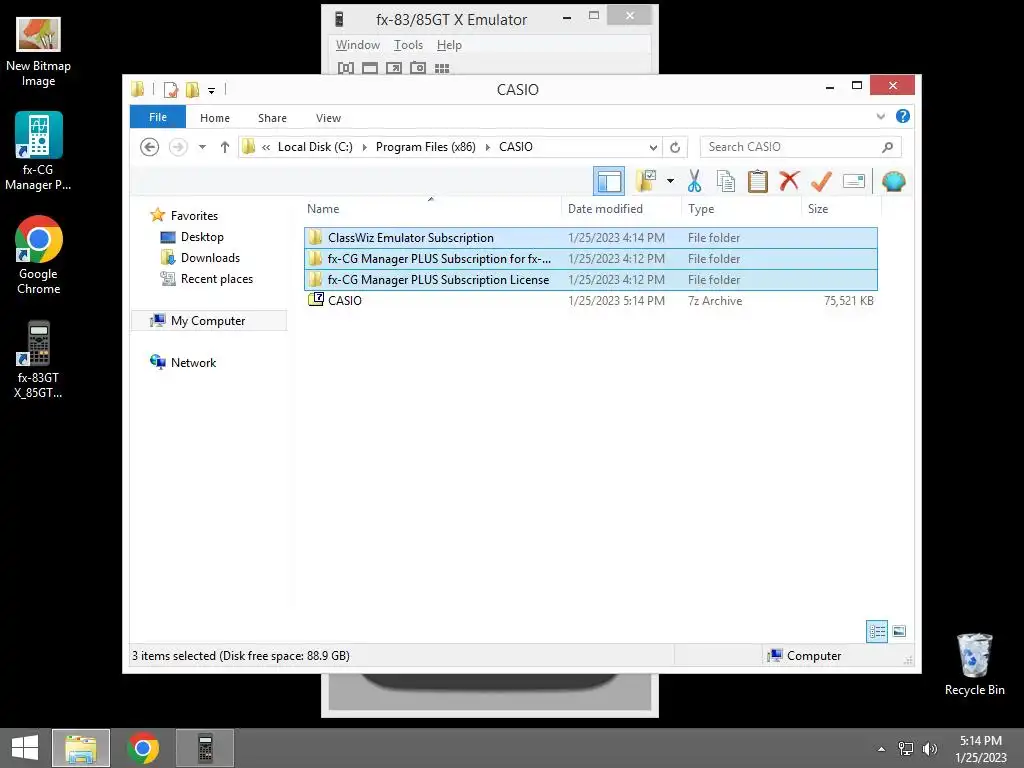Click the New Folder quick access icon
The image size is (1024, 768).
[192, 89]
